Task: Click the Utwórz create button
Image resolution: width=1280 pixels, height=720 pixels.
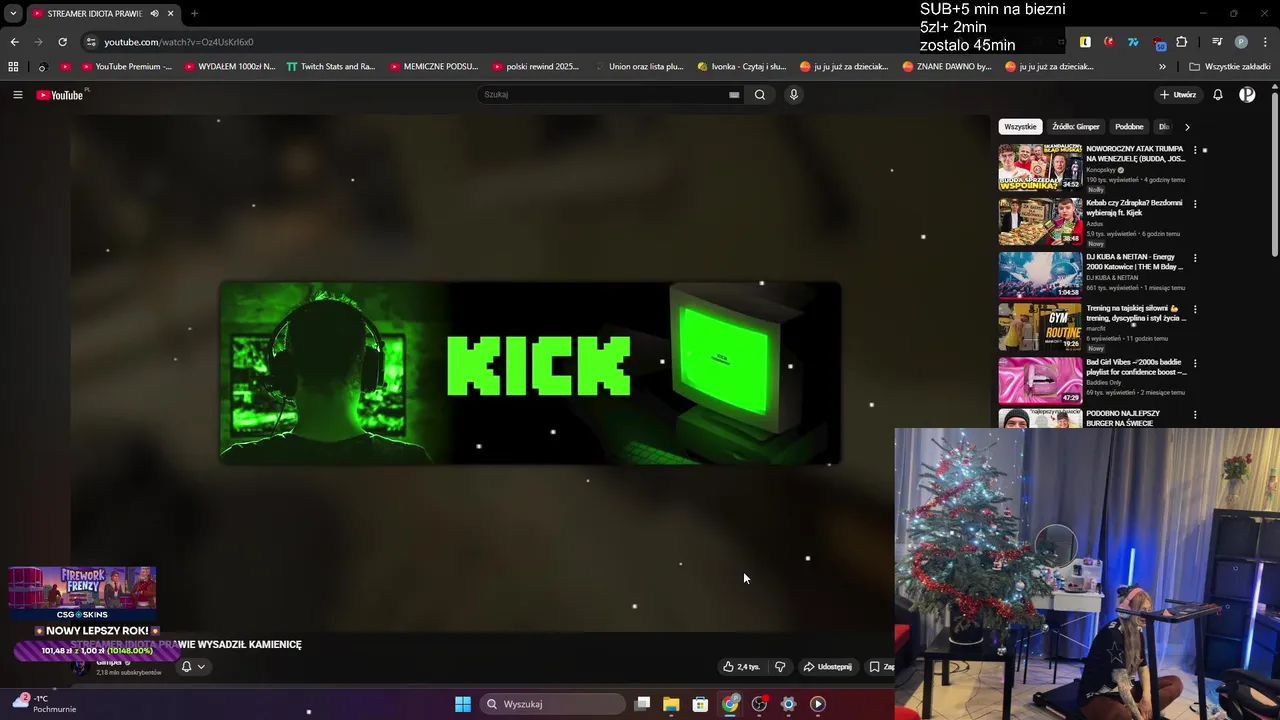Action: pos(1178,95)
